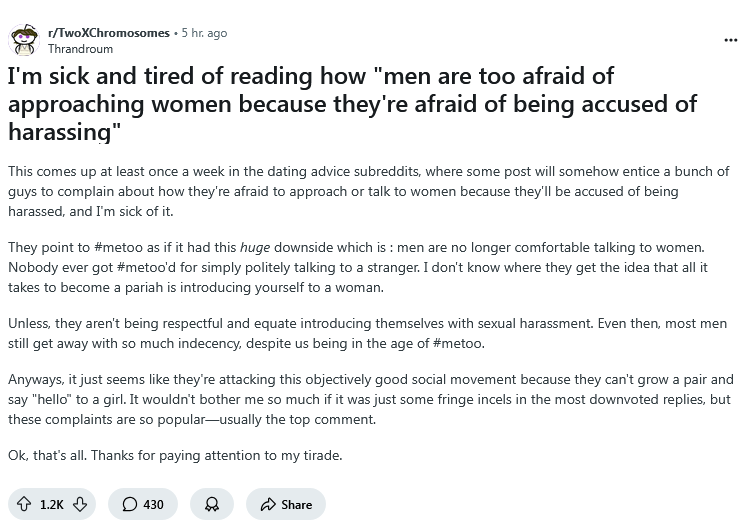Downvote the post with the down arrow
Image resolution: width=748 pixels, height=528 pixels.
point(80,504)
